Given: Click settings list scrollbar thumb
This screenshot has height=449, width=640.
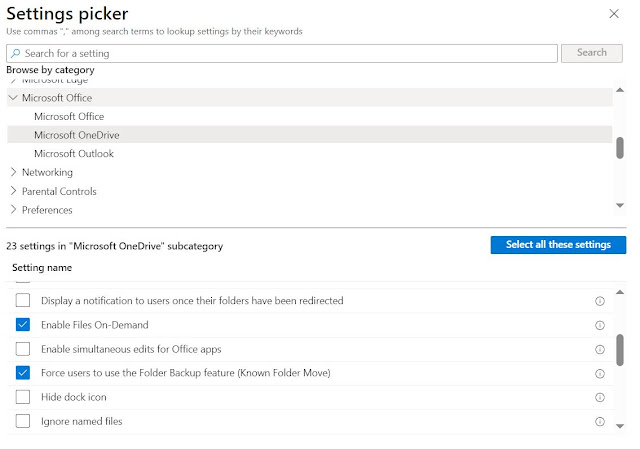Looking at the screenshot, I should (620, 350).
